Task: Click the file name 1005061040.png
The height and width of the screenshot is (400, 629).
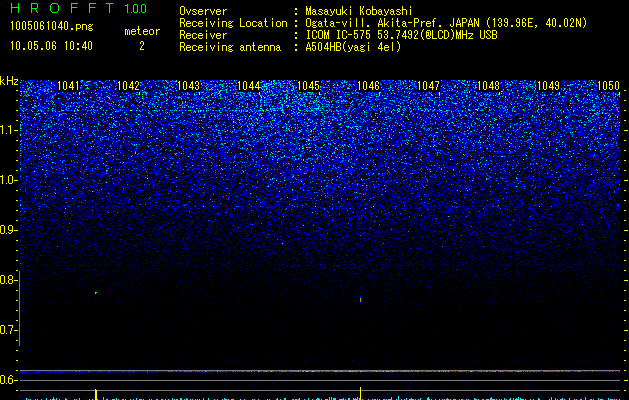Action: 52,26
